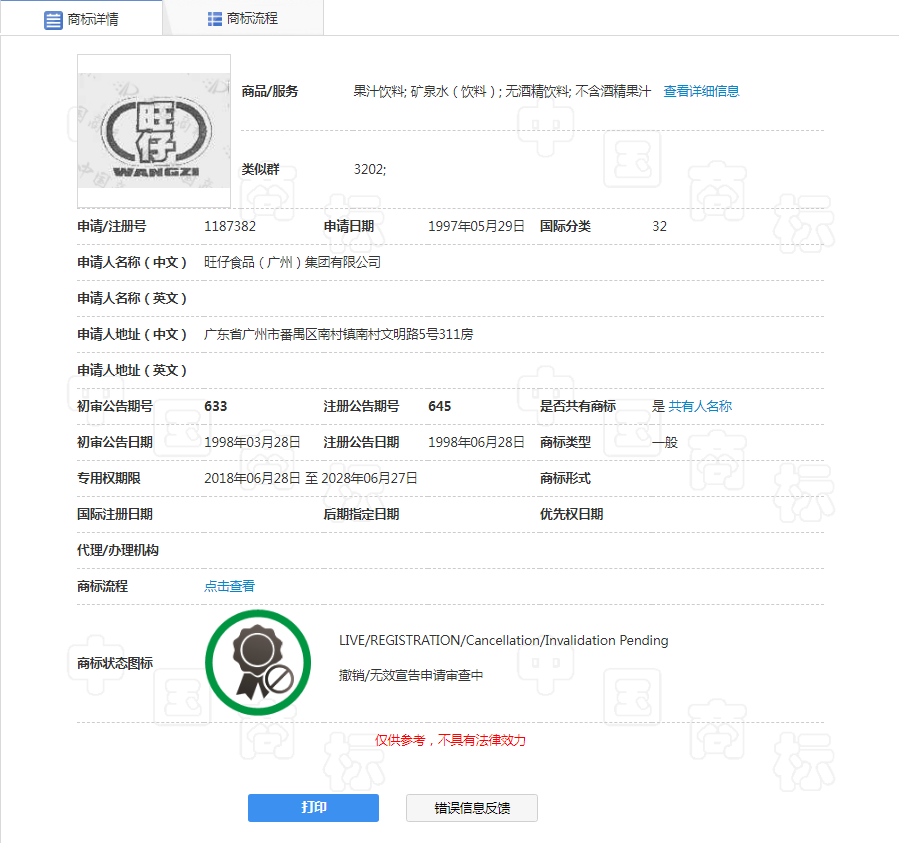Open the 共有人名称 link
Image resolution: width=899 pixels, height=843 pixels.
(x=700, y=406)
